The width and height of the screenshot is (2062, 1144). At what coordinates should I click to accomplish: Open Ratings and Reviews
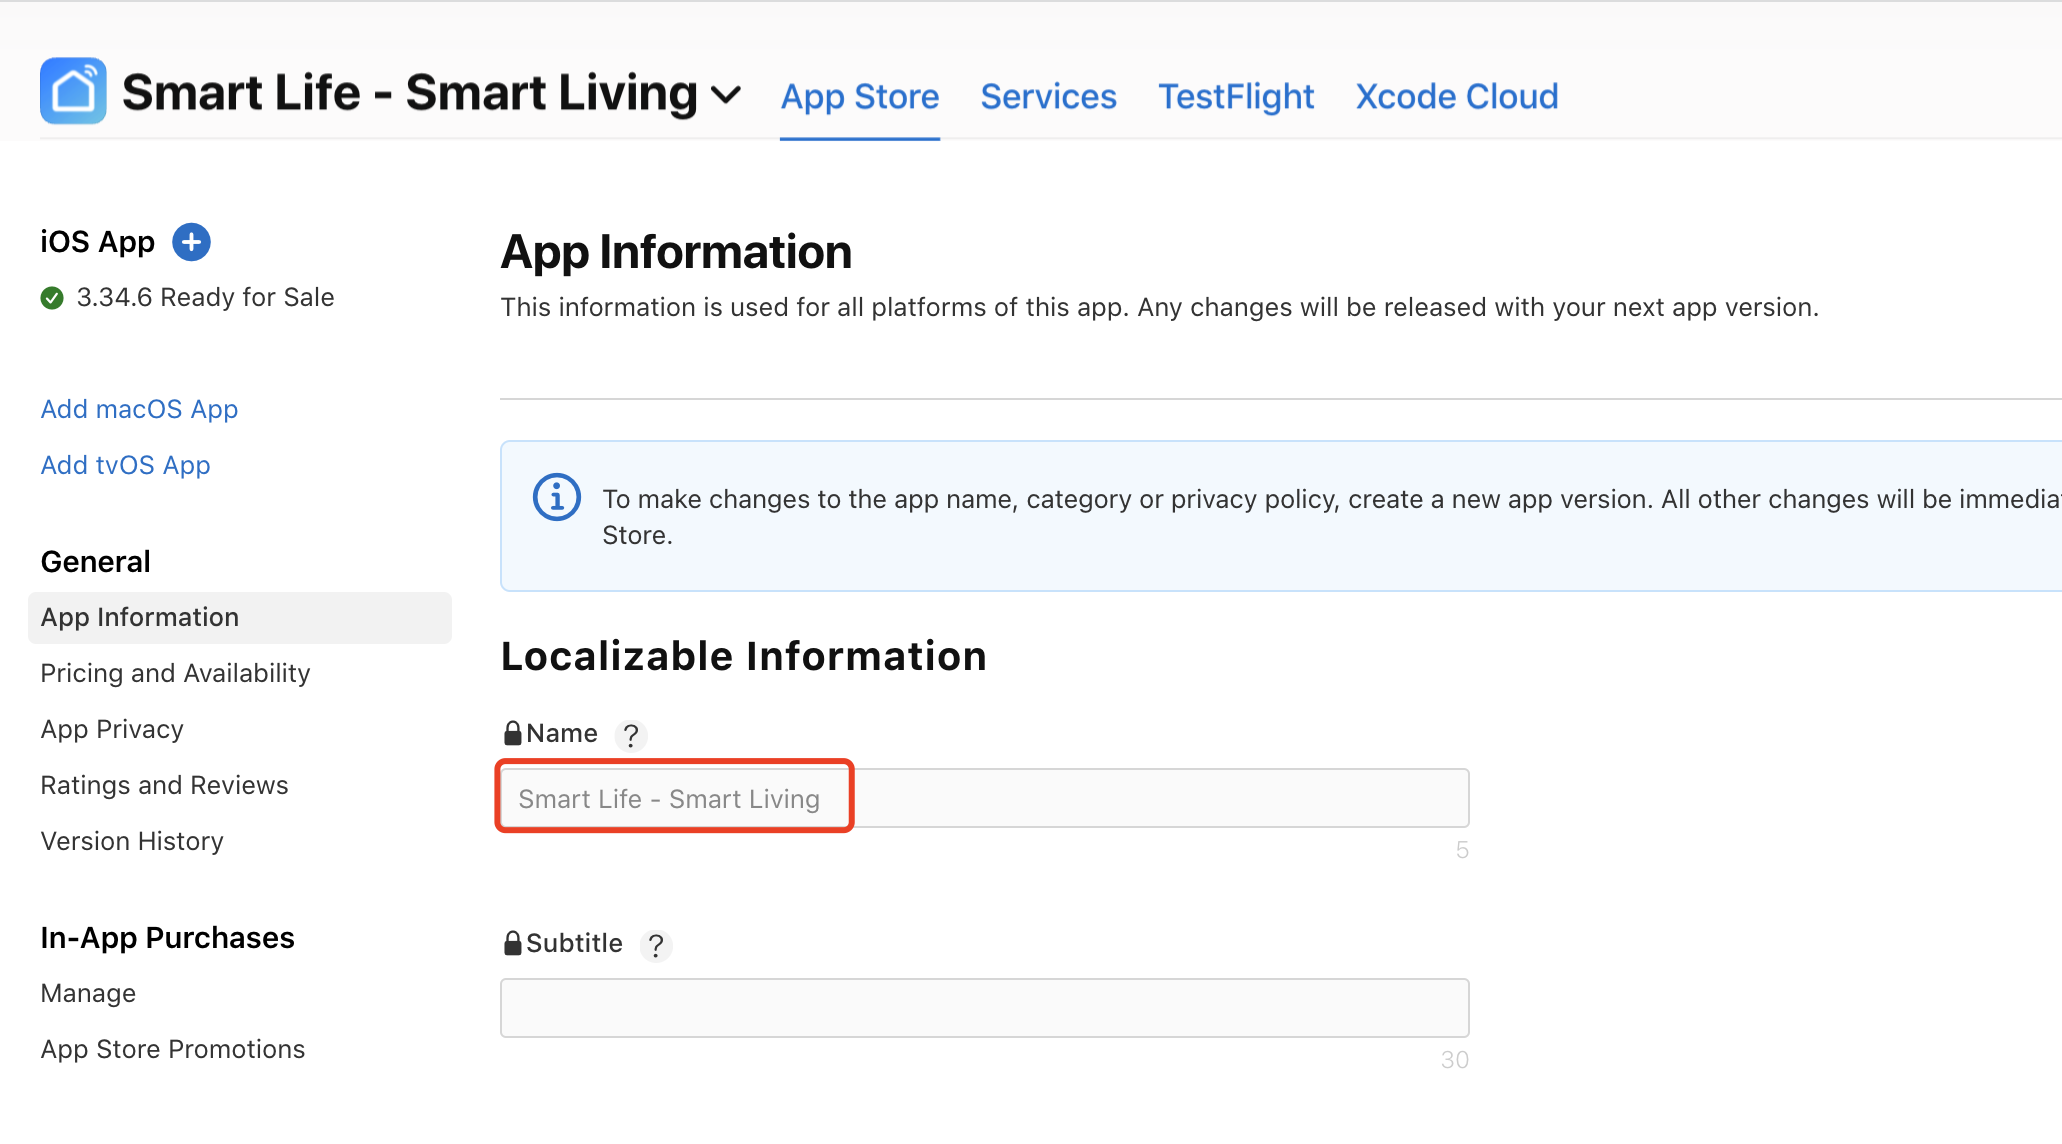click(164, 785)
